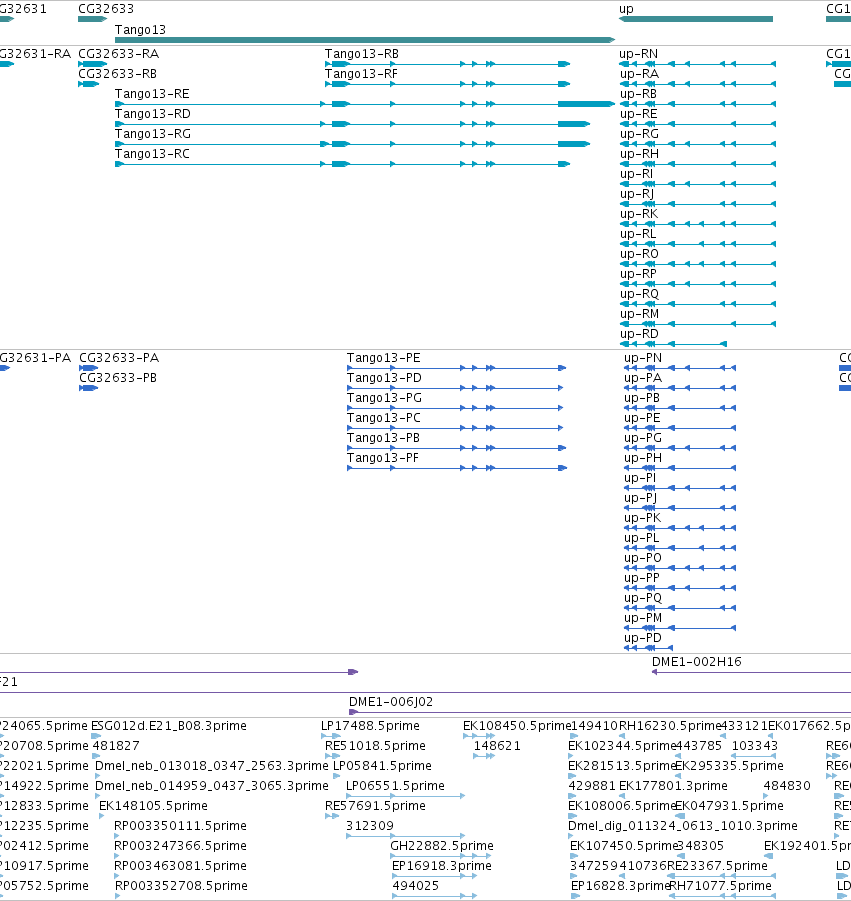
Task: Click the Tango13-PD protein label
Action: click(384, 378)
